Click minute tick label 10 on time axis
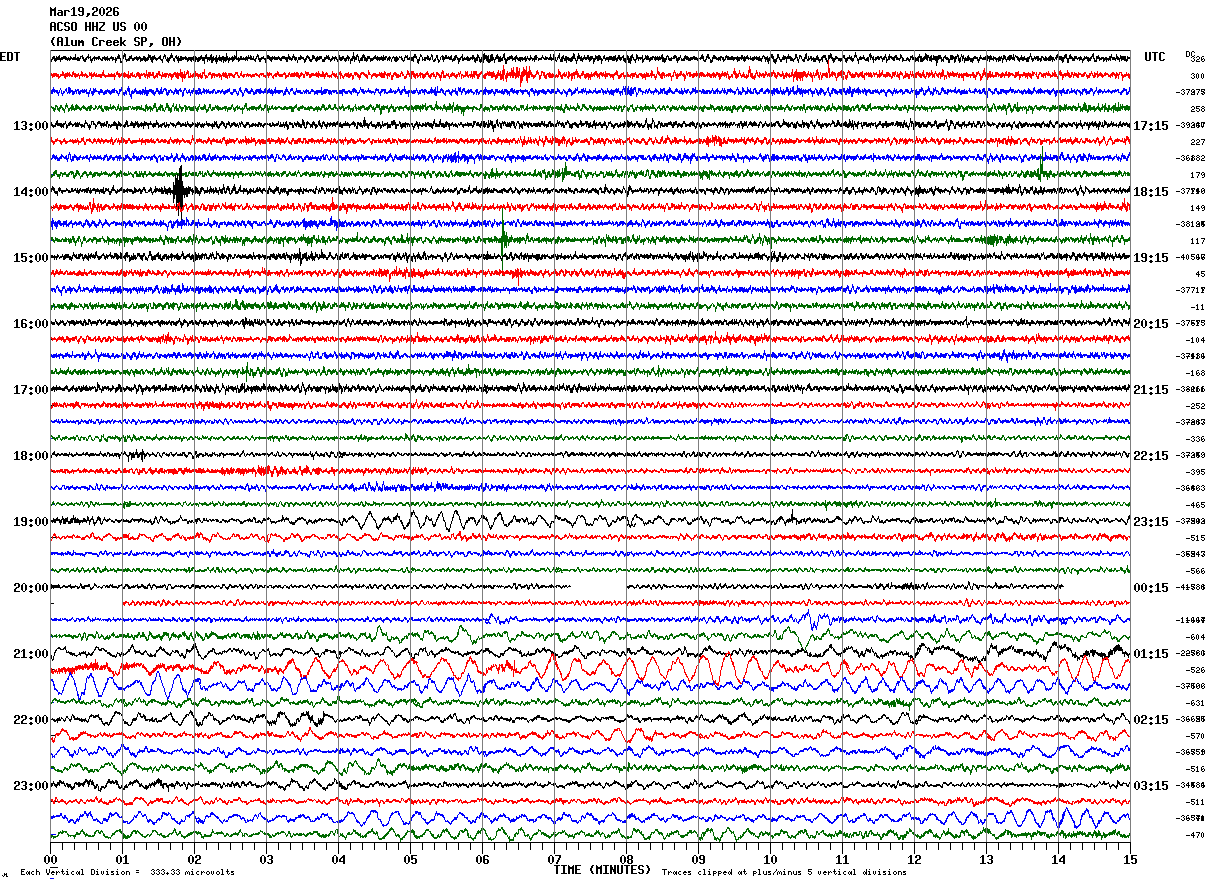The image size is (1210, 886). click(770, 859)
